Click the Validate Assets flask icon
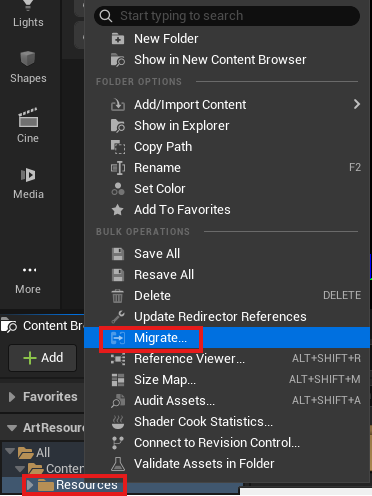Image resolution: width=372 pixels, height=496 pixels. (x=118, y=464)
